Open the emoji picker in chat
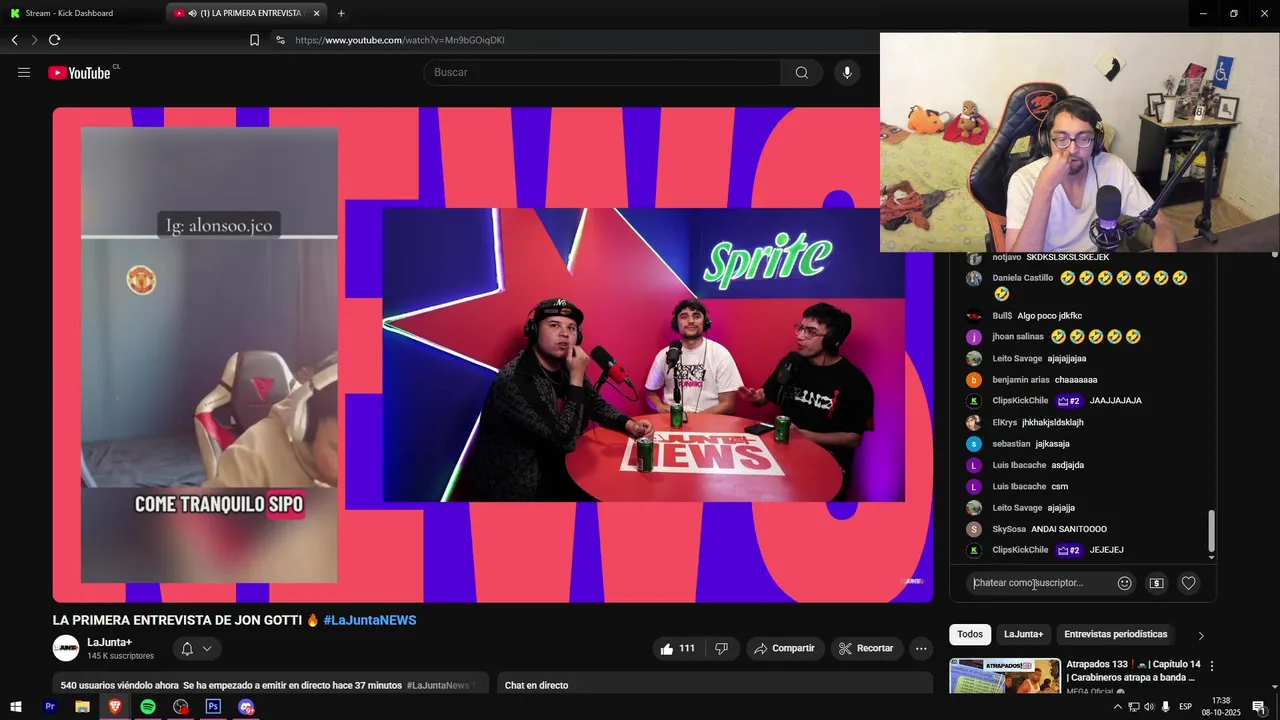Image resolution: width=1280 pixels, height=720 pixels. (1125, 583)
